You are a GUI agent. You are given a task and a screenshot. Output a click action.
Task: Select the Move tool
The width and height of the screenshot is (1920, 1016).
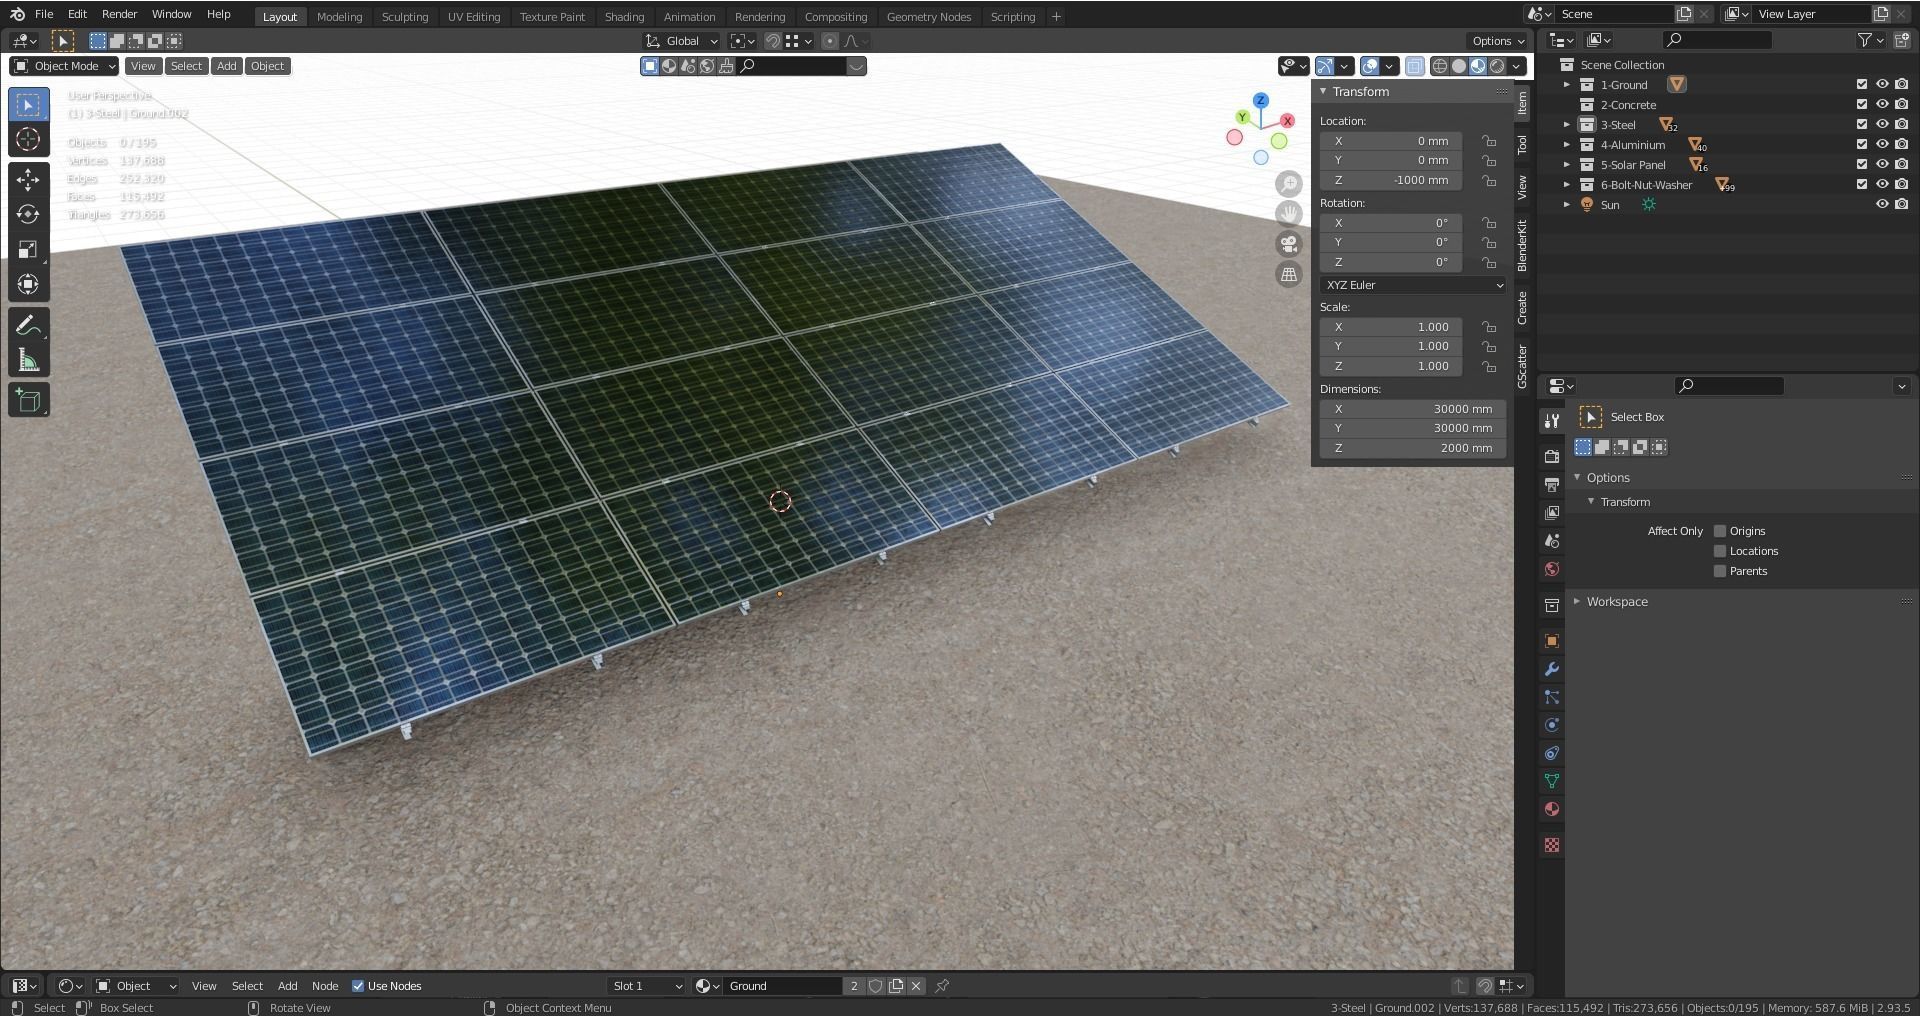[28, 180]
